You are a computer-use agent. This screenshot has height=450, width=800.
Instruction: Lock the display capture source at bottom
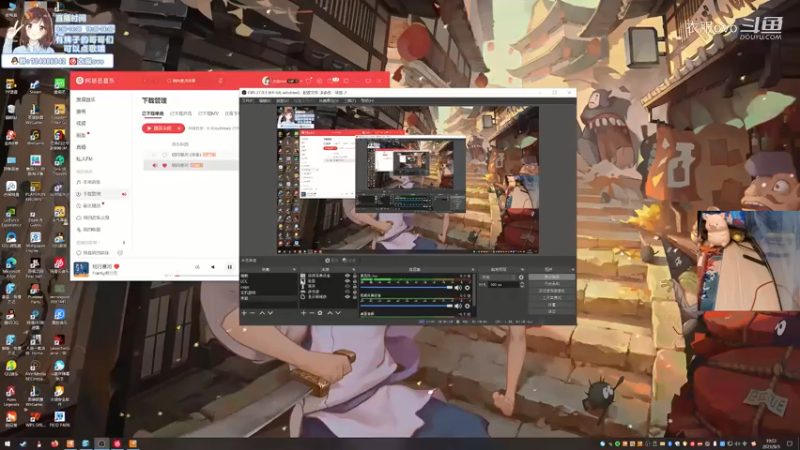(355, 296)
